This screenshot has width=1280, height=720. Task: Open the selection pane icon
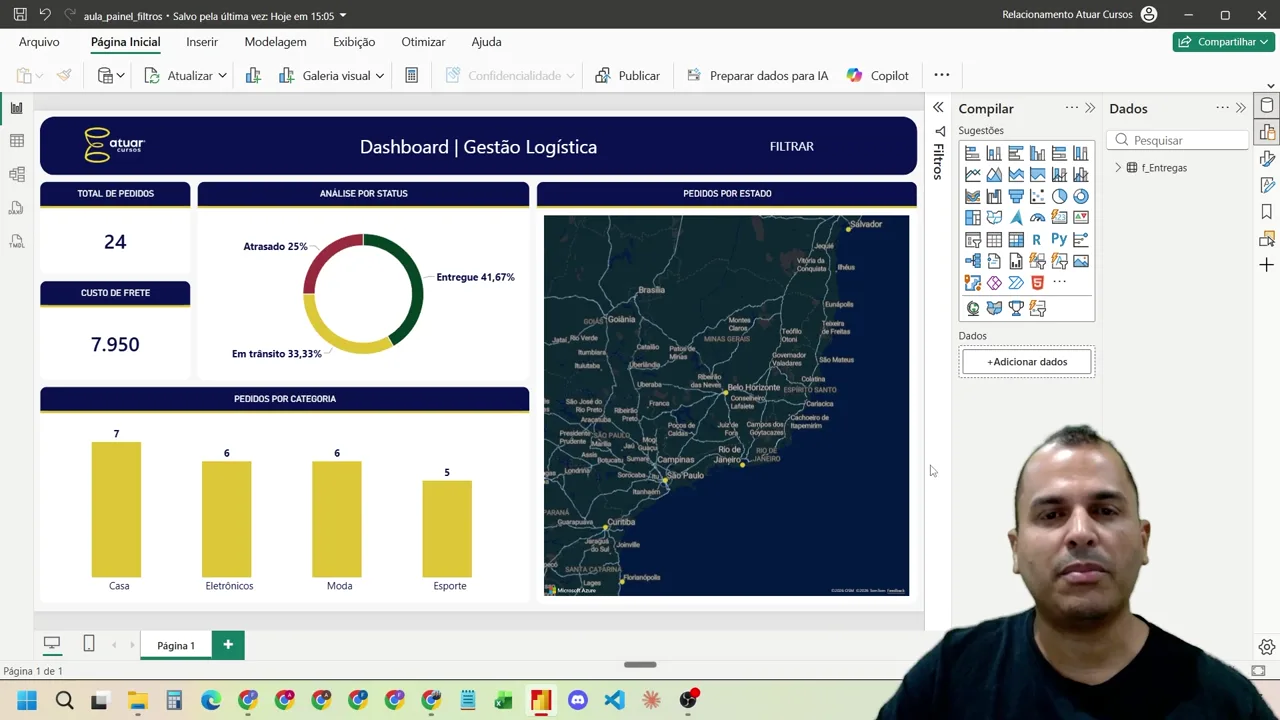tap(1267, 239)
